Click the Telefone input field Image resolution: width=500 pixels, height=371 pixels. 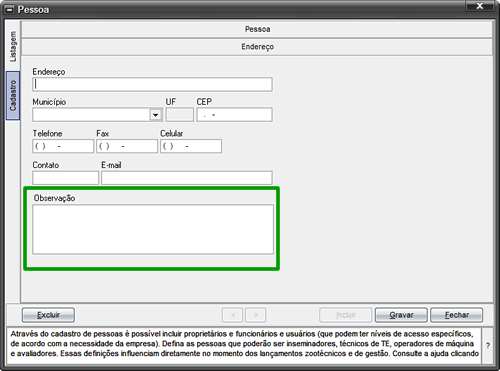click(x=63, y=146)
